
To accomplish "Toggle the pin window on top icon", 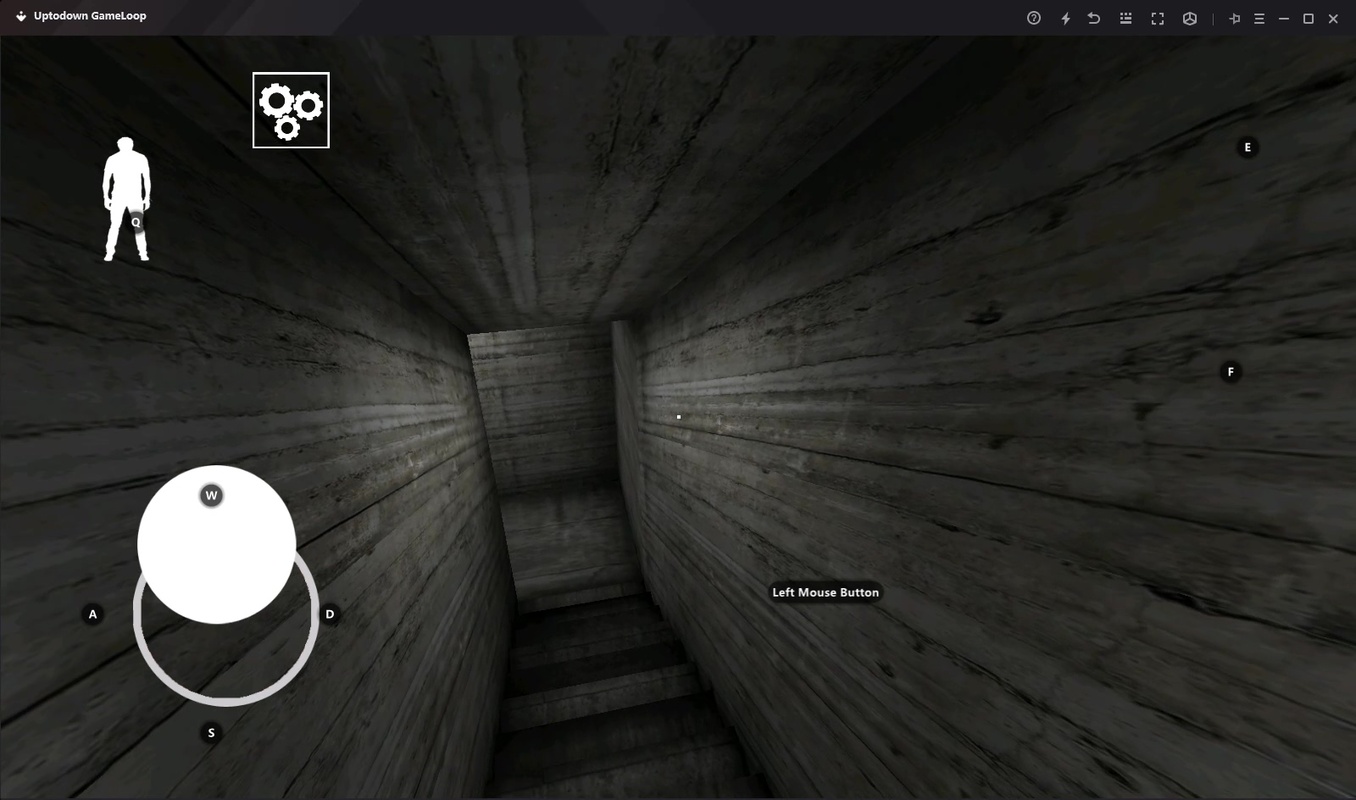I will [x=1234, y=18].
